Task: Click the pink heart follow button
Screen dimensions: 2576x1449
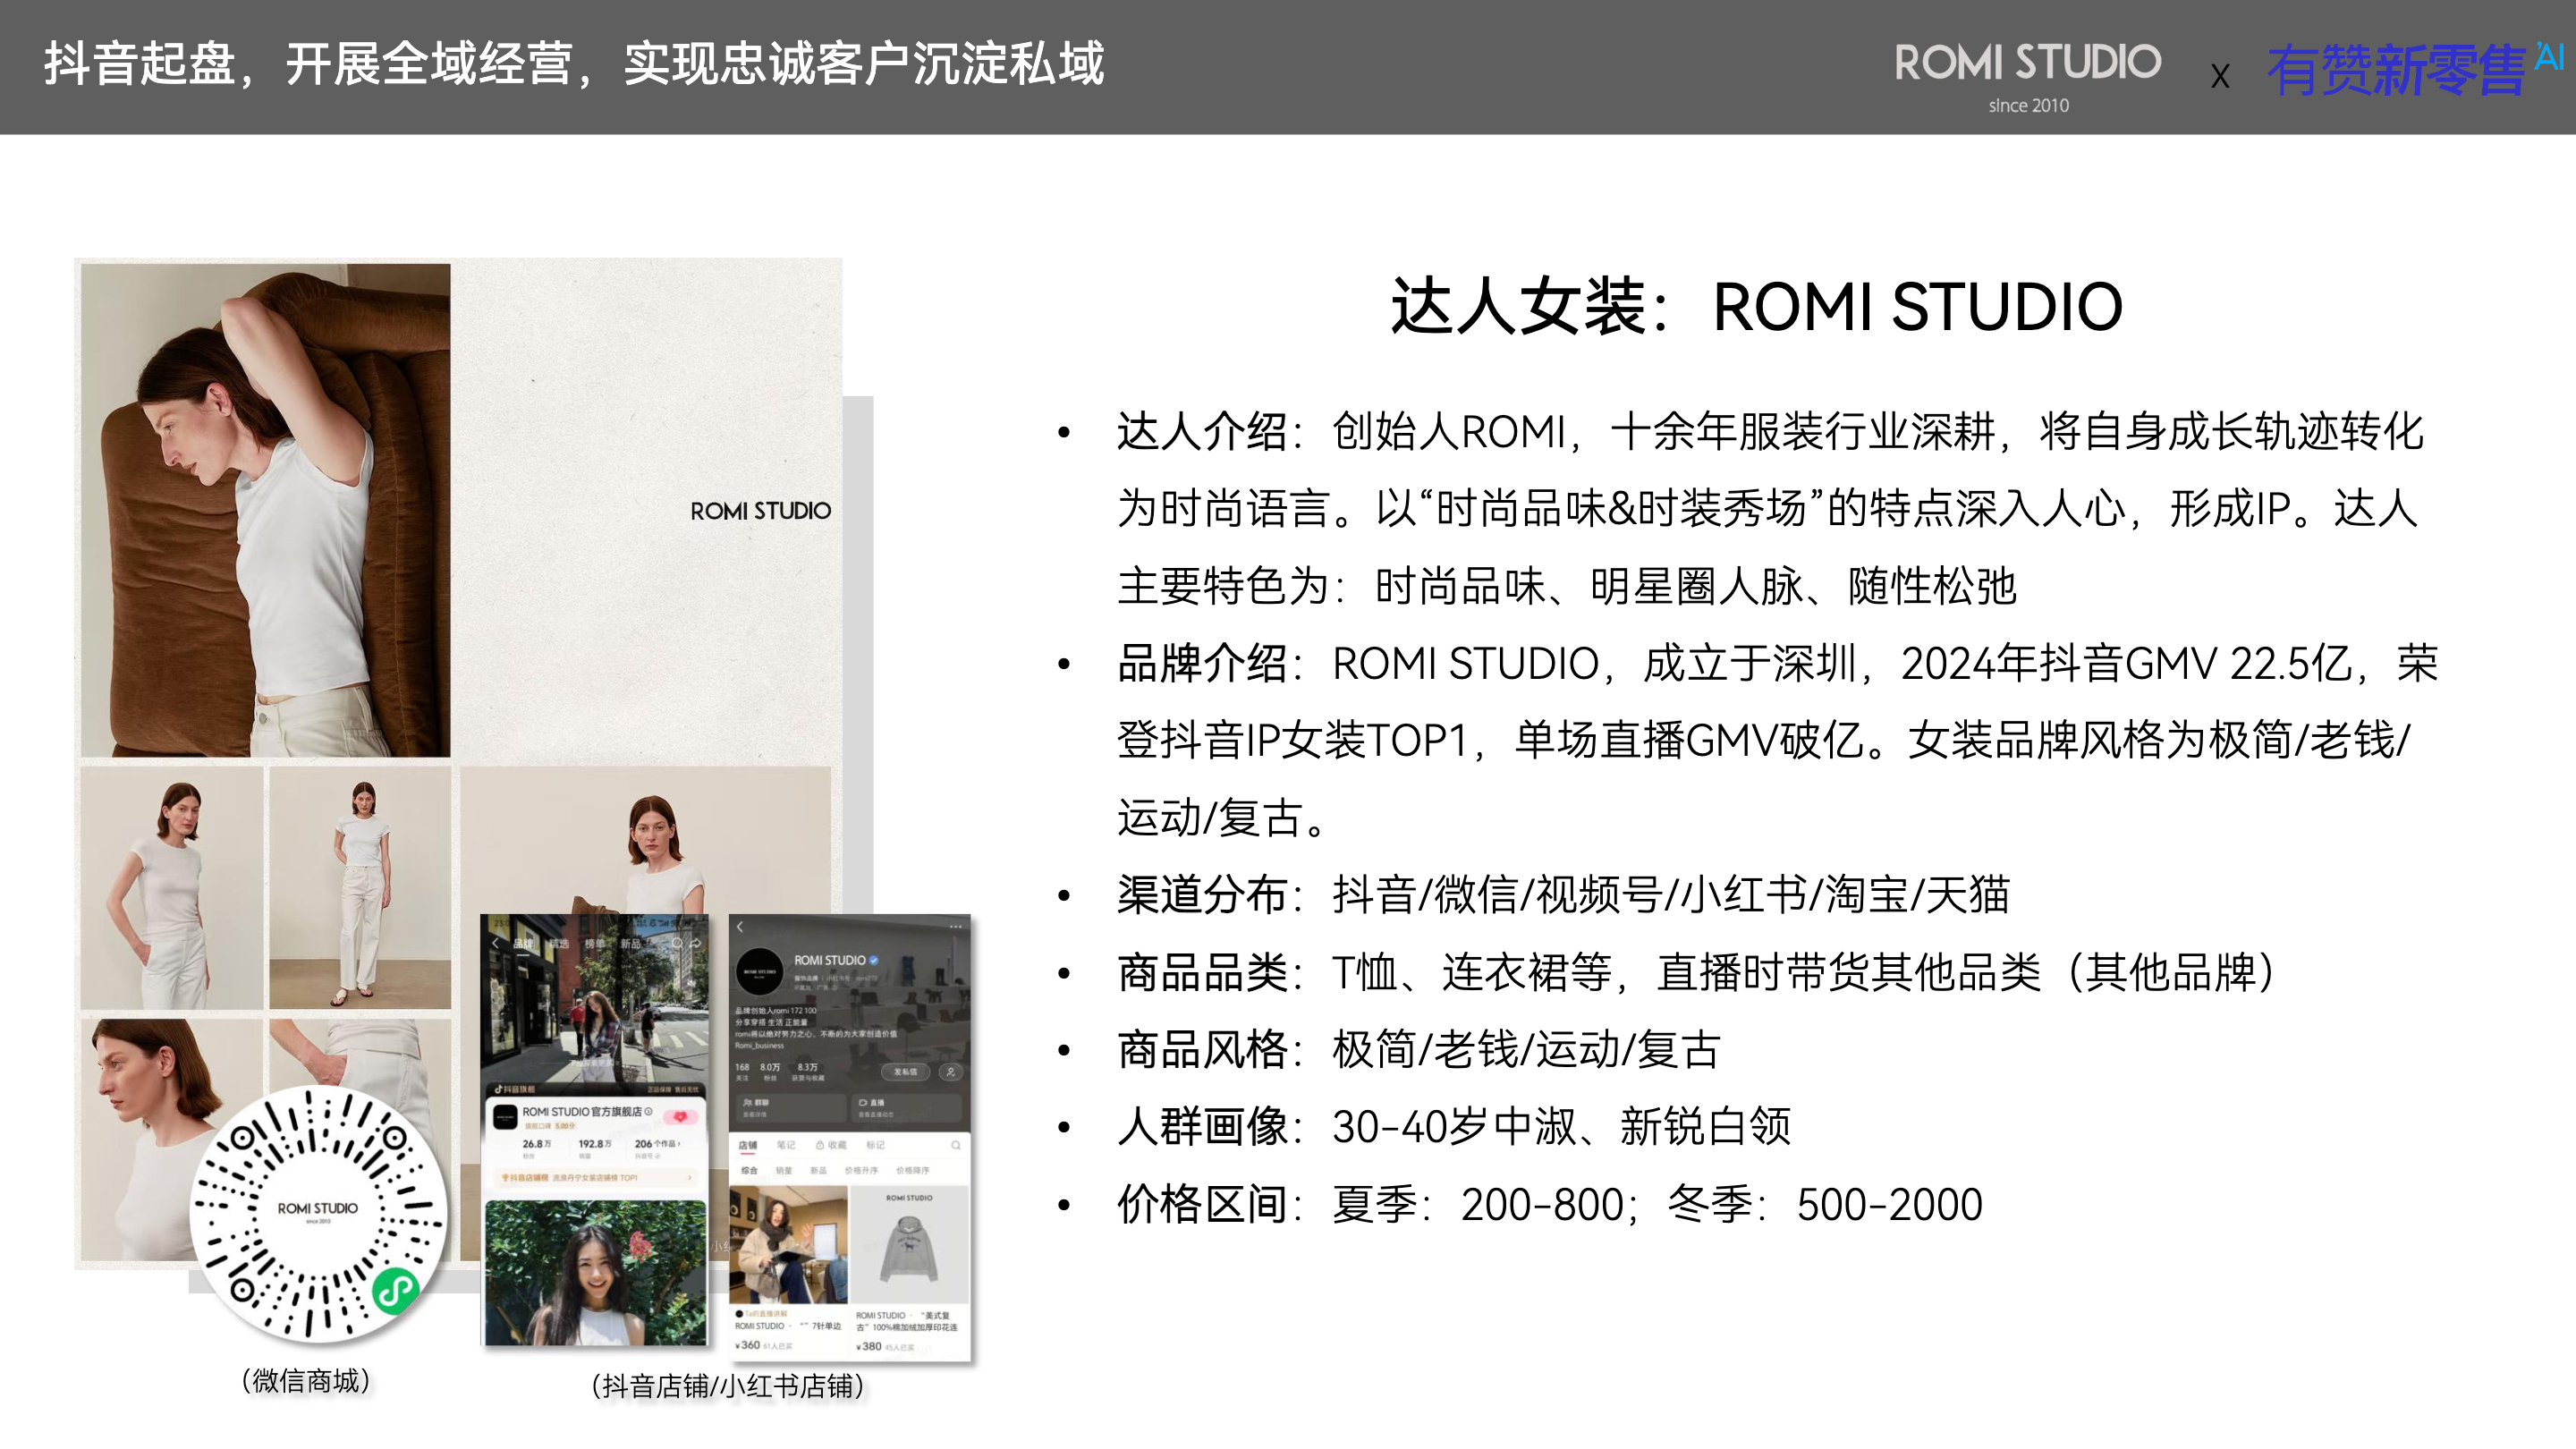Action: [x=681, y=1116]
